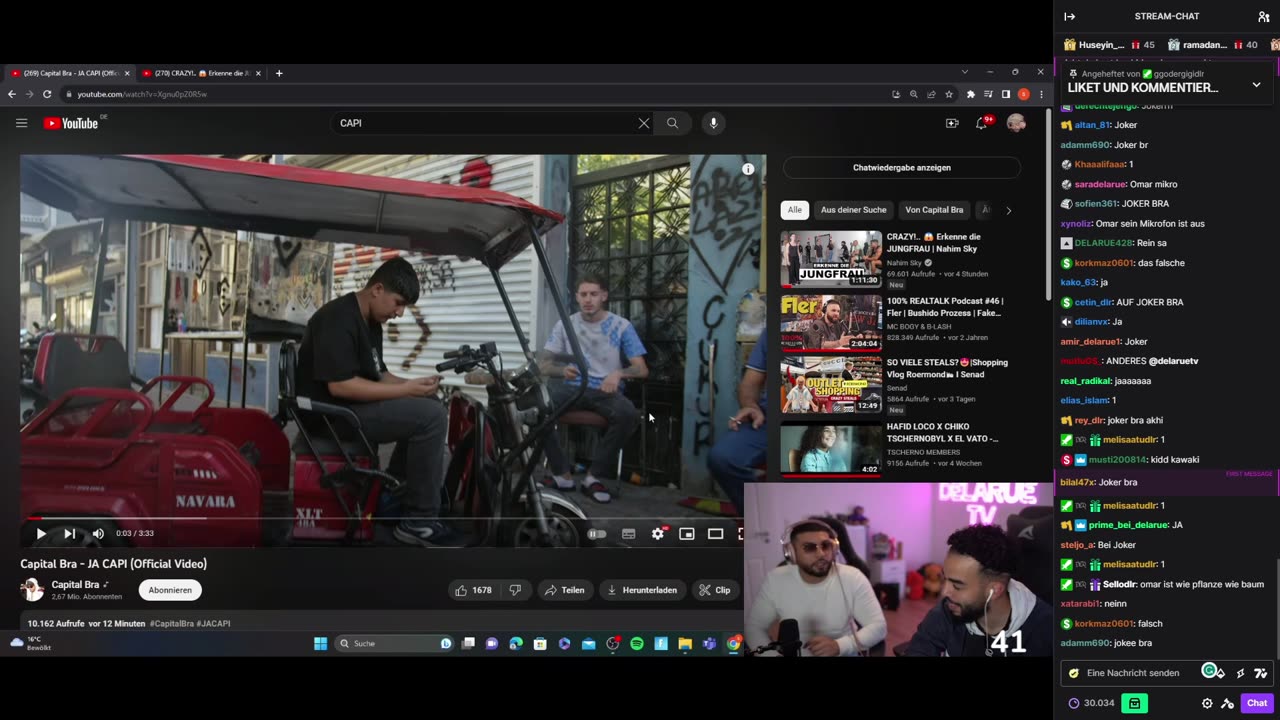The image size is (1280, 720).
Task: Open the browser tab search dropdown
Action: (964, 72)
